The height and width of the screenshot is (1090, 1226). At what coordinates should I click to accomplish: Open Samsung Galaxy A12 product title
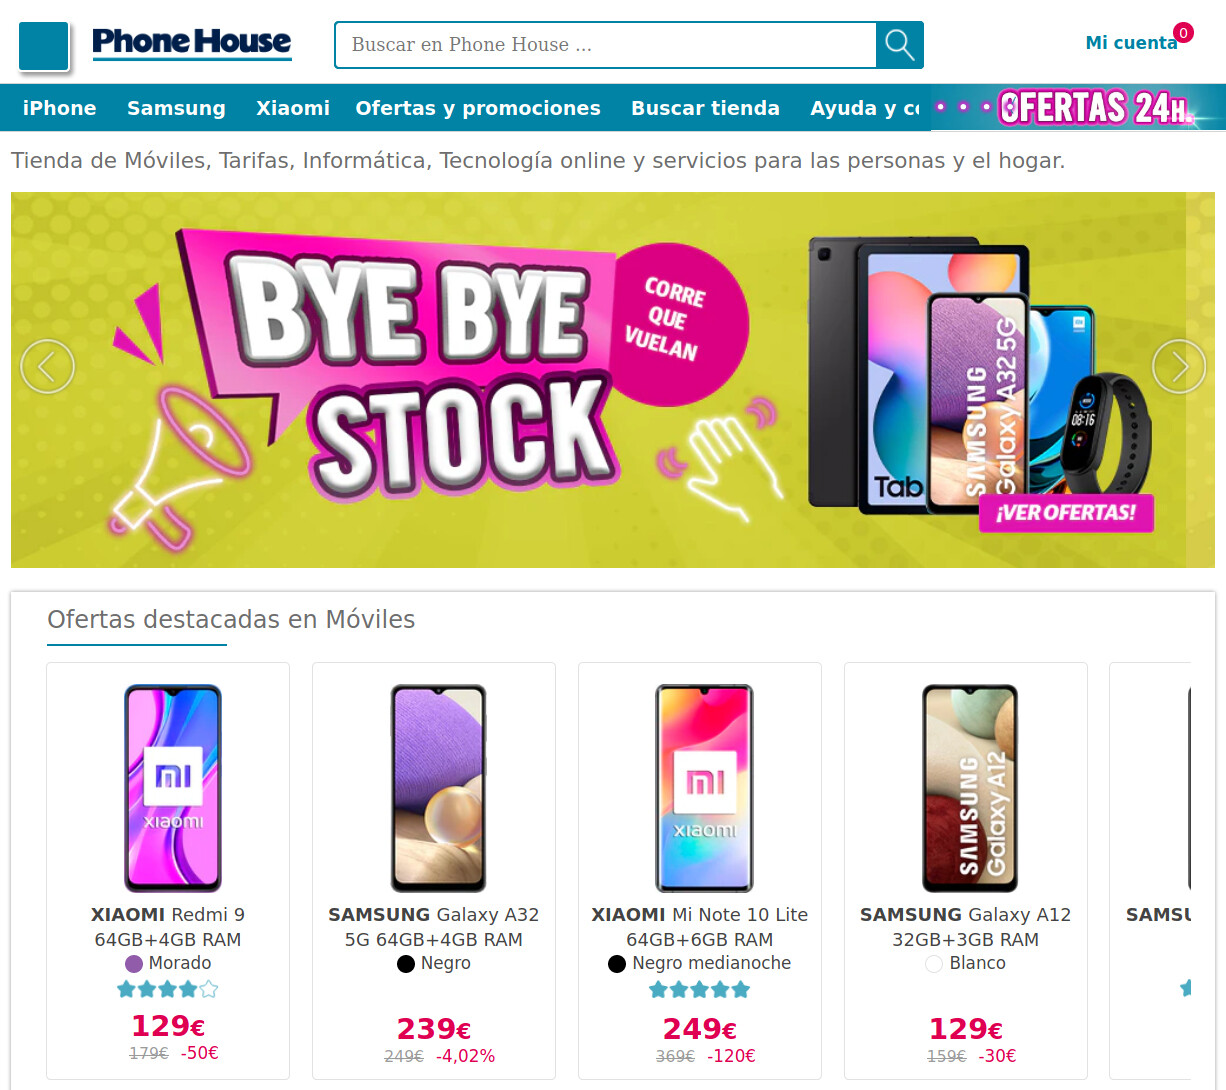click(x=966, y=927)
